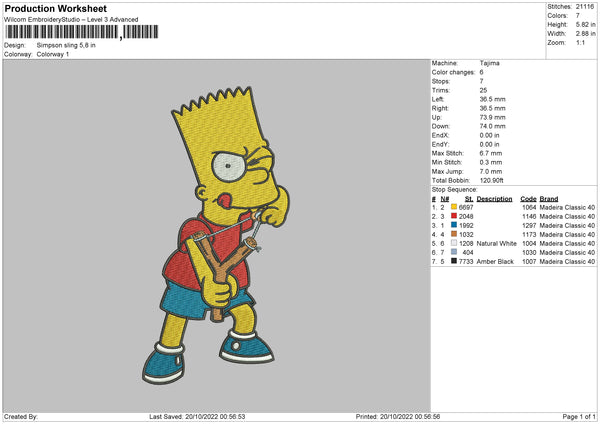Click the Bart Simpson embroidery design preview
Image resolution: width=600 pixels, height=424 pixels.
tap(216, 235)
